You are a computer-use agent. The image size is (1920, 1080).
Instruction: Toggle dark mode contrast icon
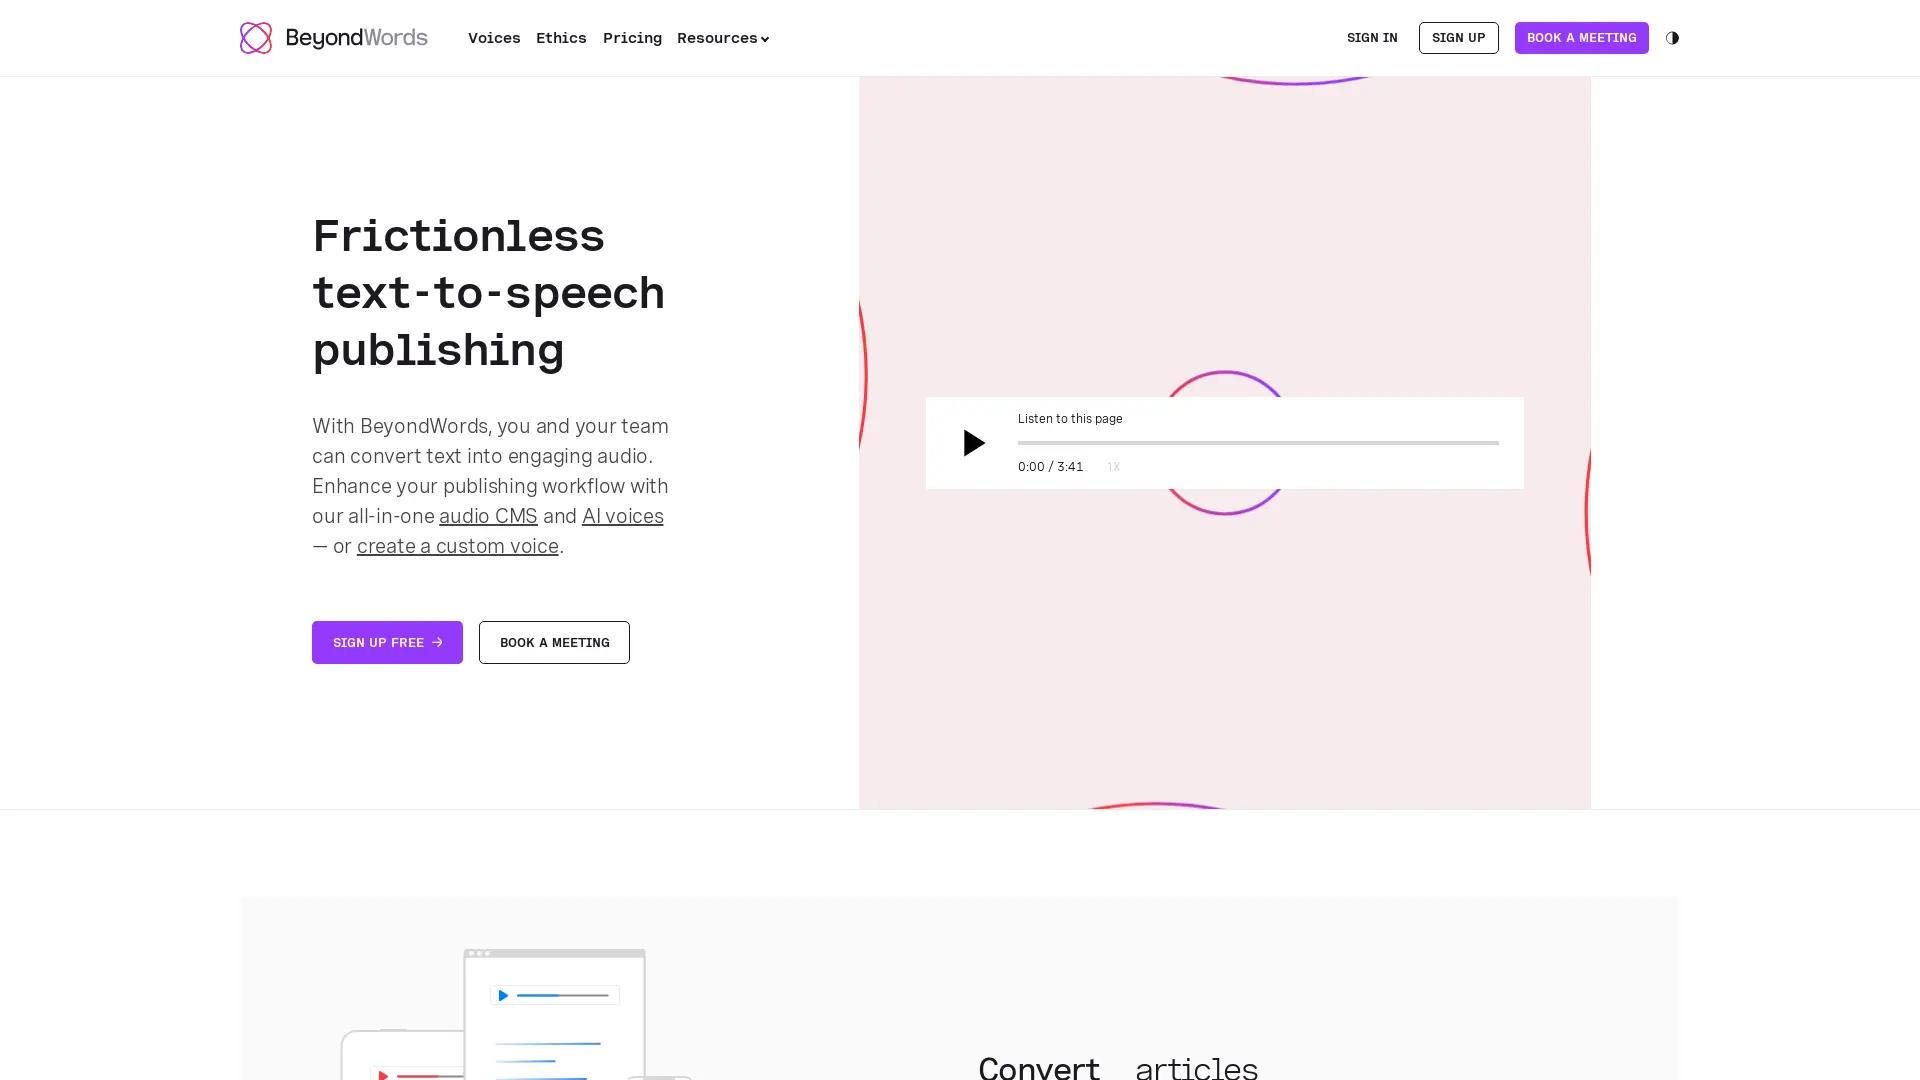[x=1672, y=38]
